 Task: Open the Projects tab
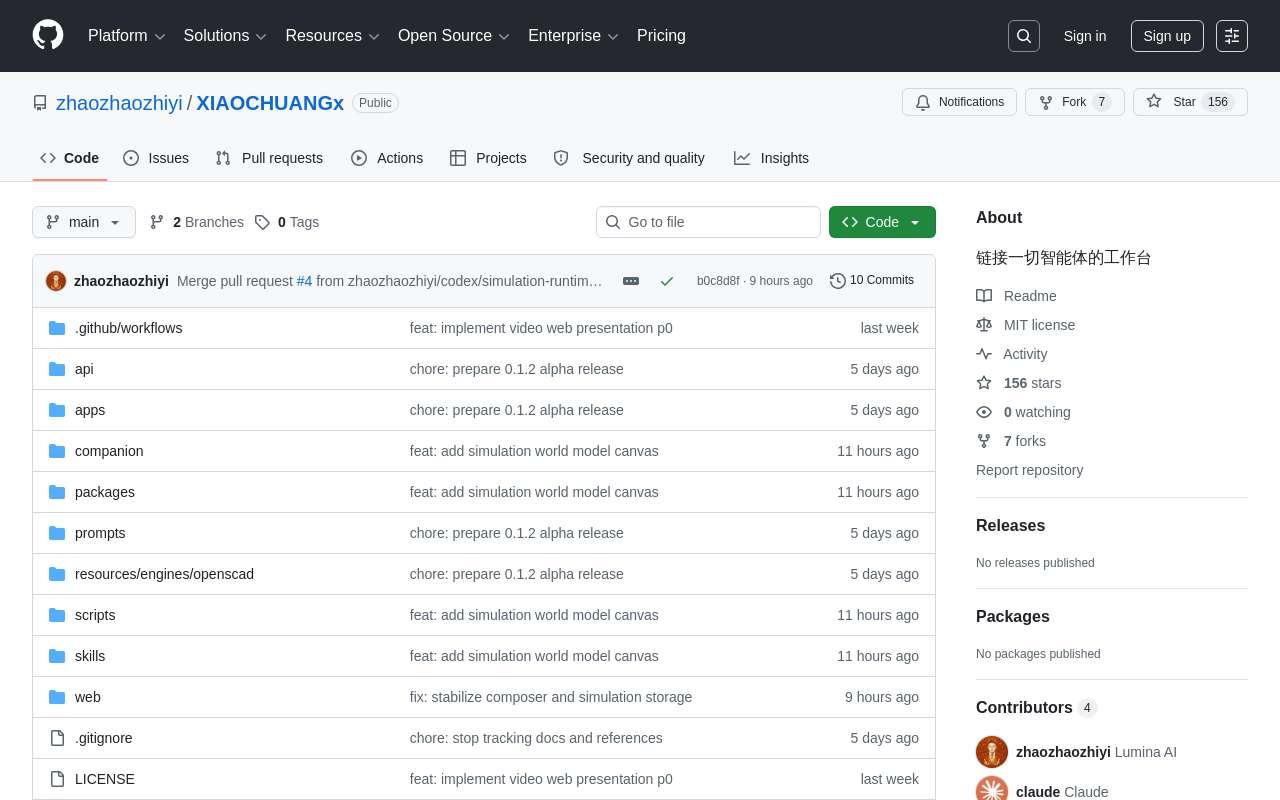pos(488,158)
